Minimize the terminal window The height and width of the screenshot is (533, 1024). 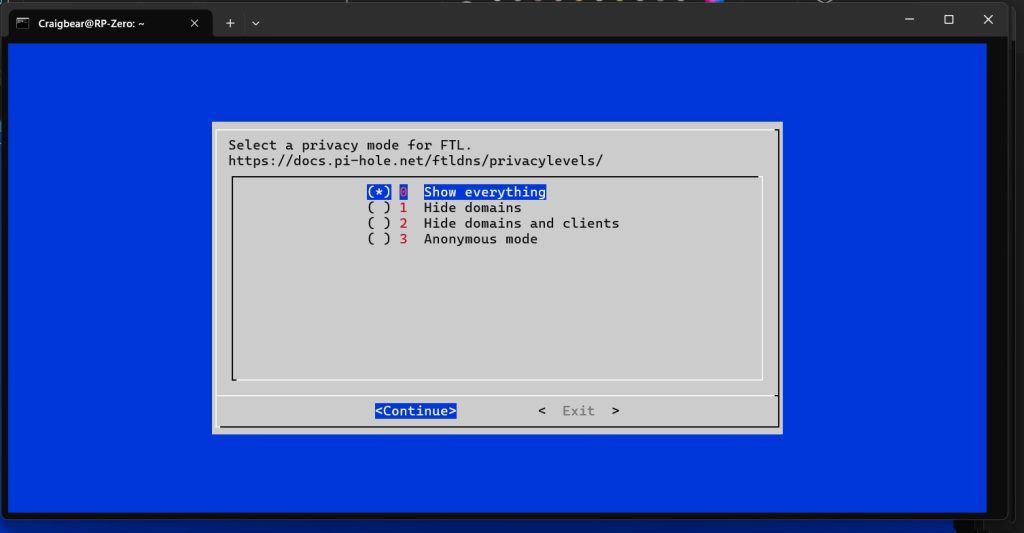(910, 19)
